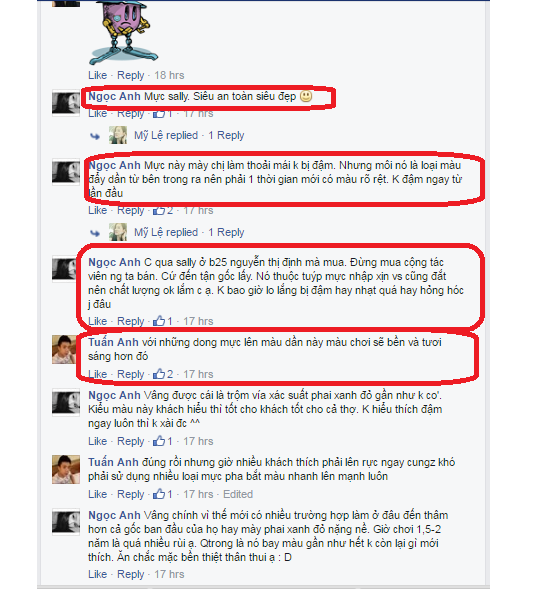This screenshot has height=589, width=550.
Task: Click first reply-arrow icon beside Mỹ Lệ replied
Action: coord(95,136)
